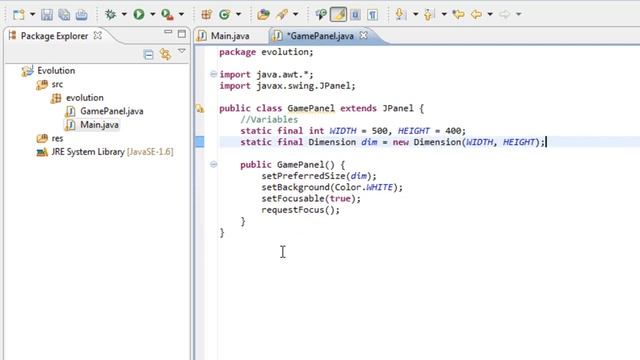Click the Previous Annotation icon
640x360 pixels.
(x=428, y=15)
